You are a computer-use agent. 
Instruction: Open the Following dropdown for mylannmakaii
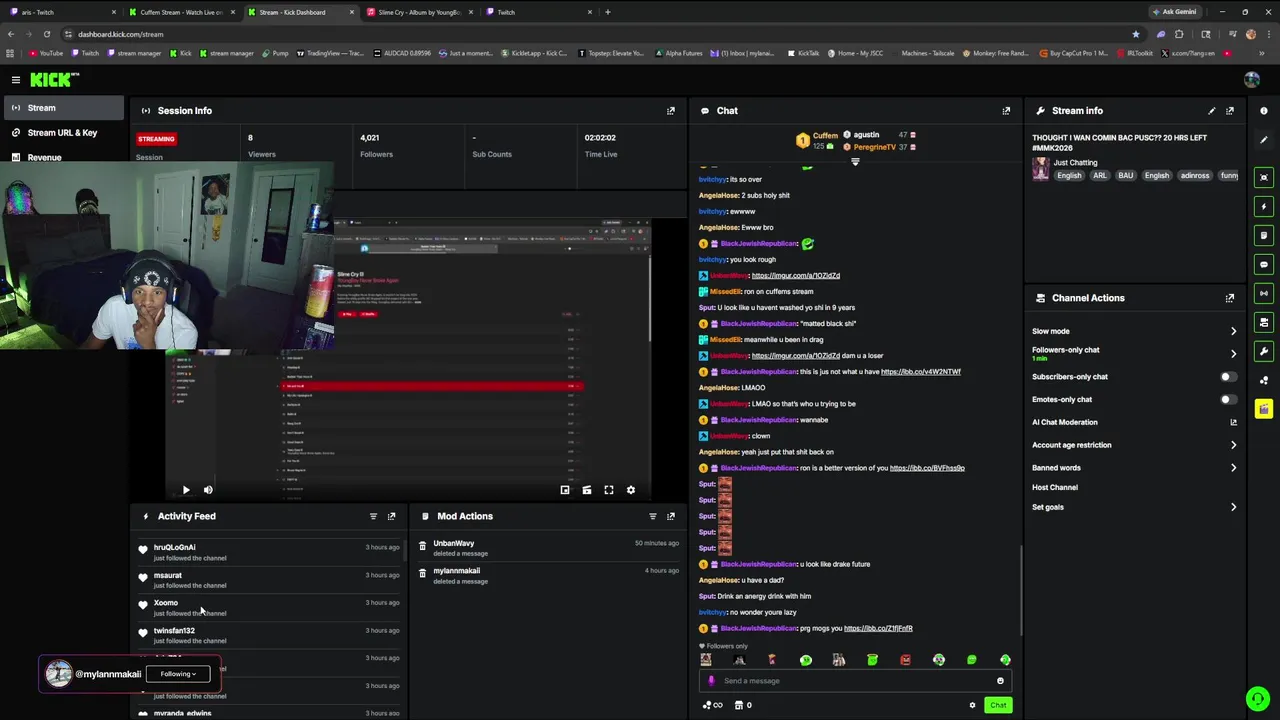coord(179,674)
